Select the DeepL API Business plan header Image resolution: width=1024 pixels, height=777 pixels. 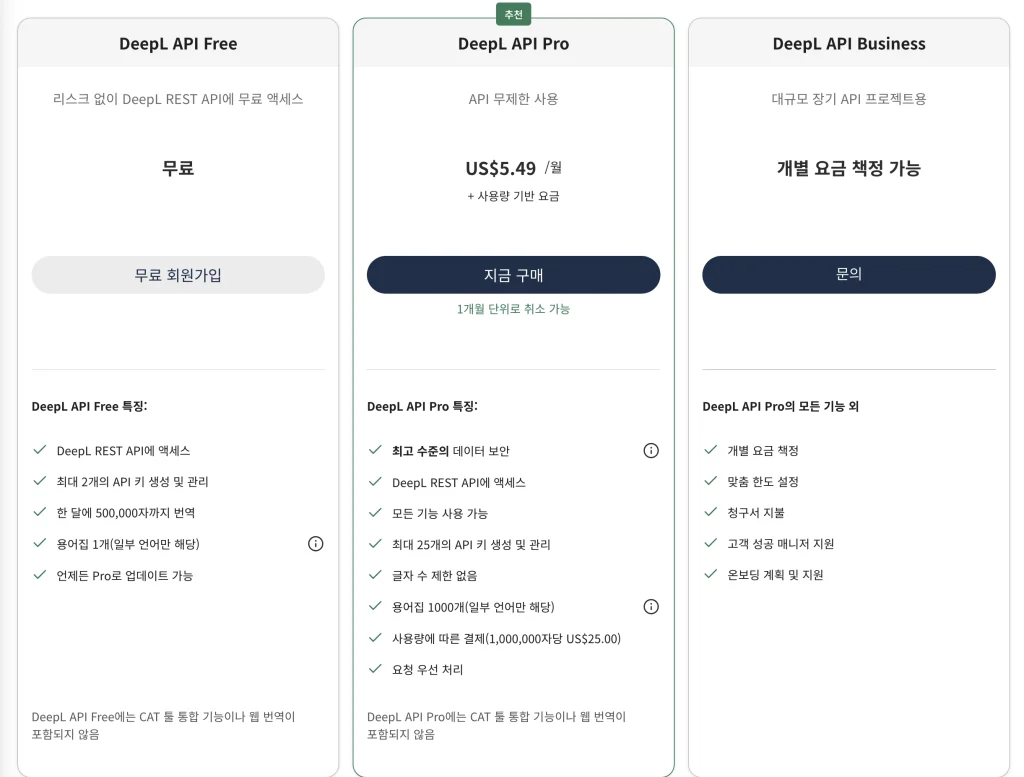pyautogui.click(x=849, y=44)
